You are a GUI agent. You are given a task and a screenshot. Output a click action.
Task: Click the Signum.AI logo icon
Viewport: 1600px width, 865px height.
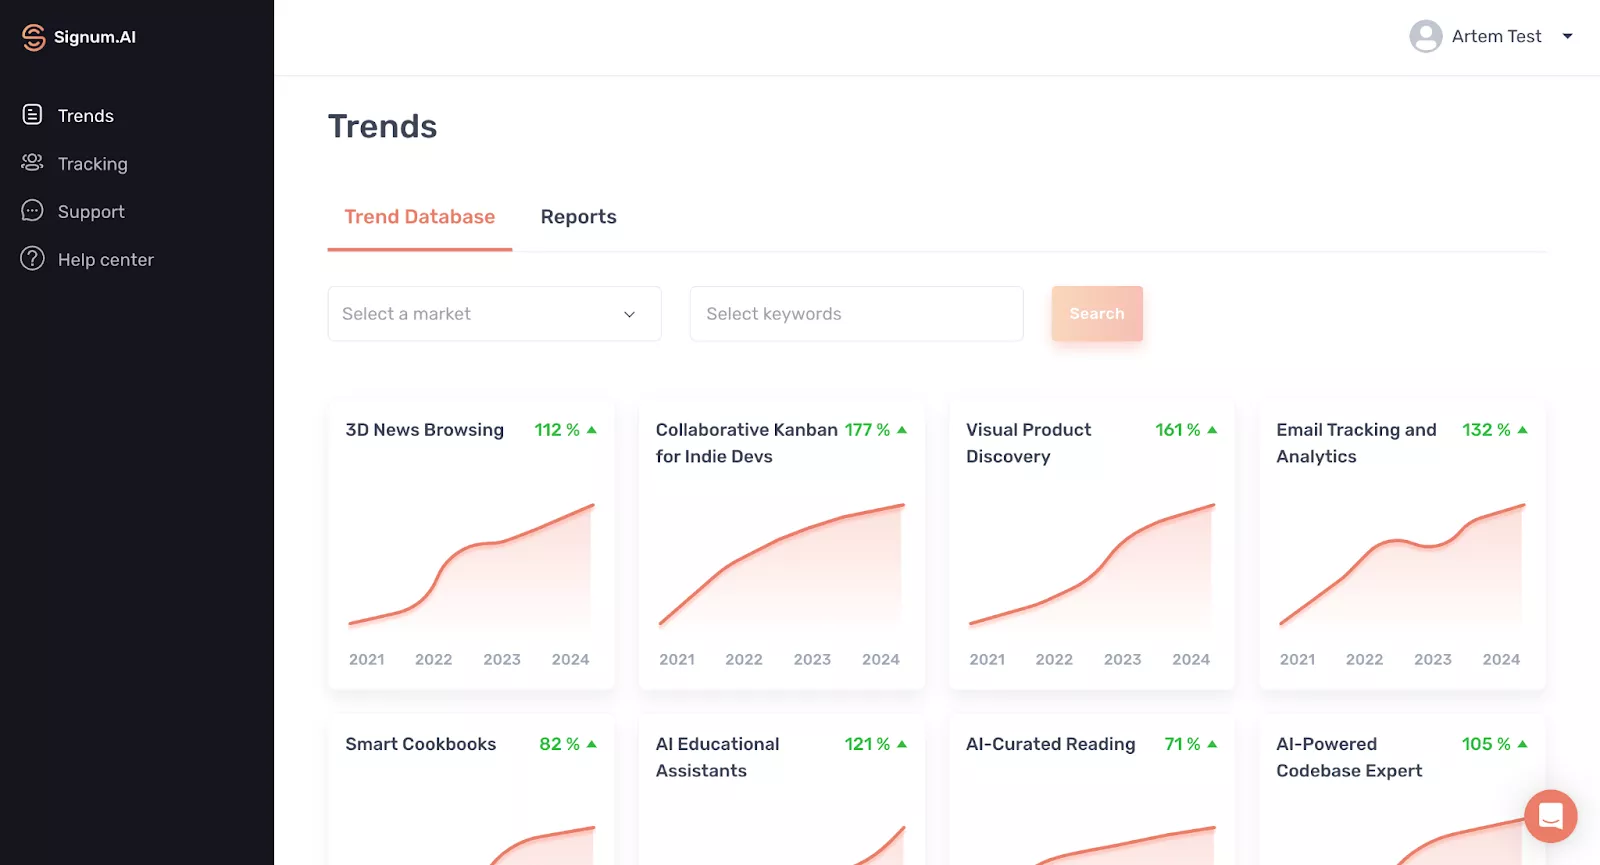coord(33,37)
